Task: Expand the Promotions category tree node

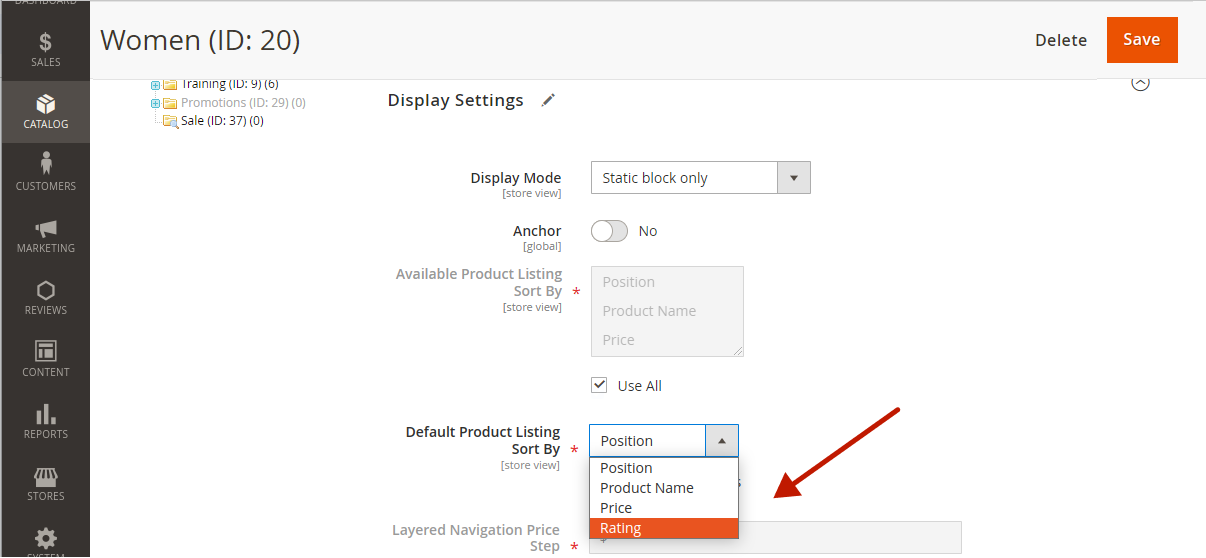Action: pos(155,103)
